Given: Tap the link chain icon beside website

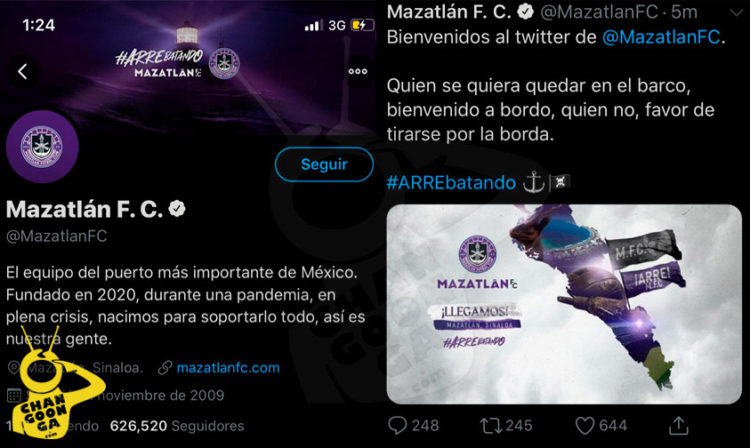Looking at the screenshot, I should (165, 368).
